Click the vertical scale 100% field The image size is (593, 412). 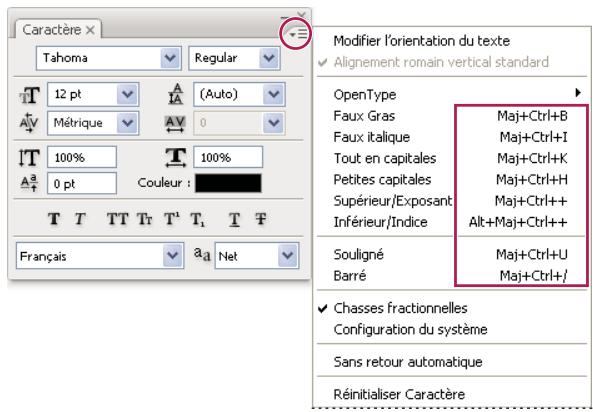click(x=82, y=157)
